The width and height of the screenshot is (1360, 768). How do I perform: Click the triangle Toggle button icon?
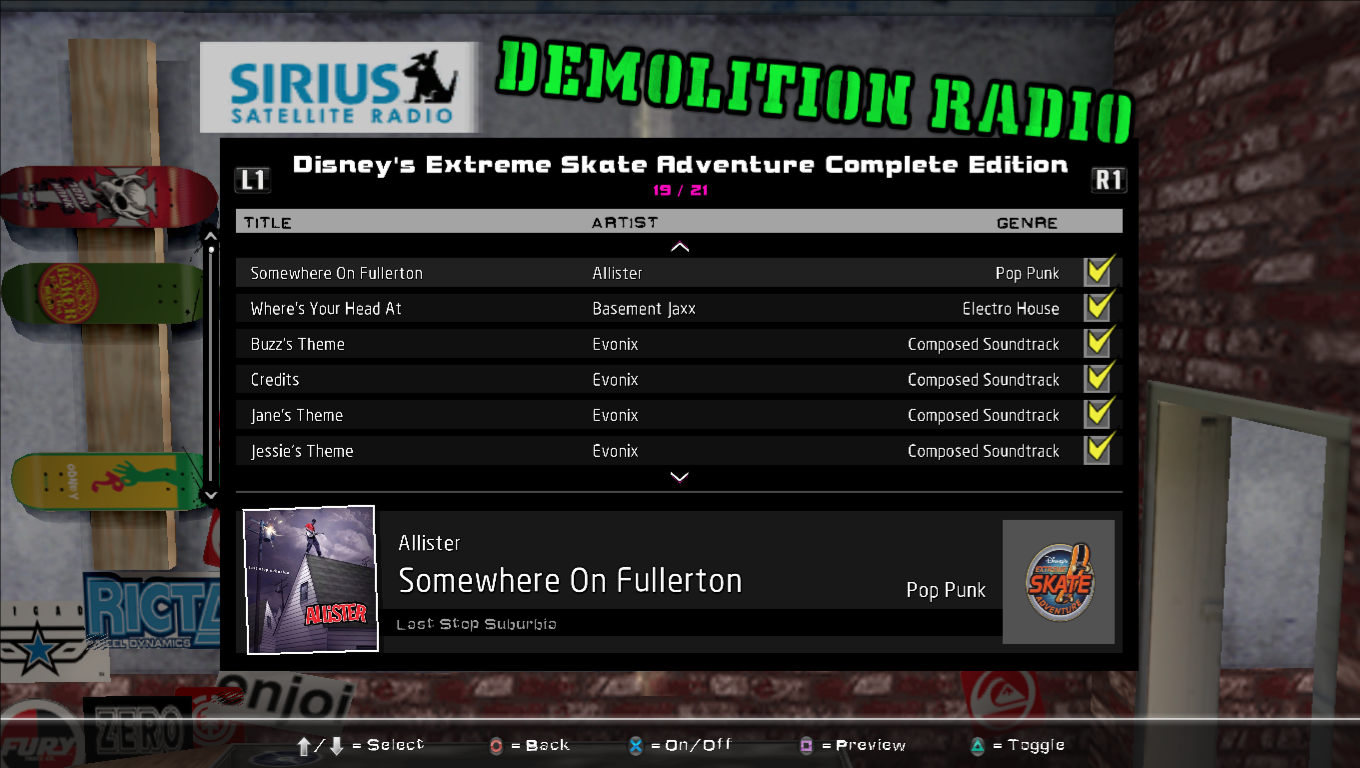977,746
